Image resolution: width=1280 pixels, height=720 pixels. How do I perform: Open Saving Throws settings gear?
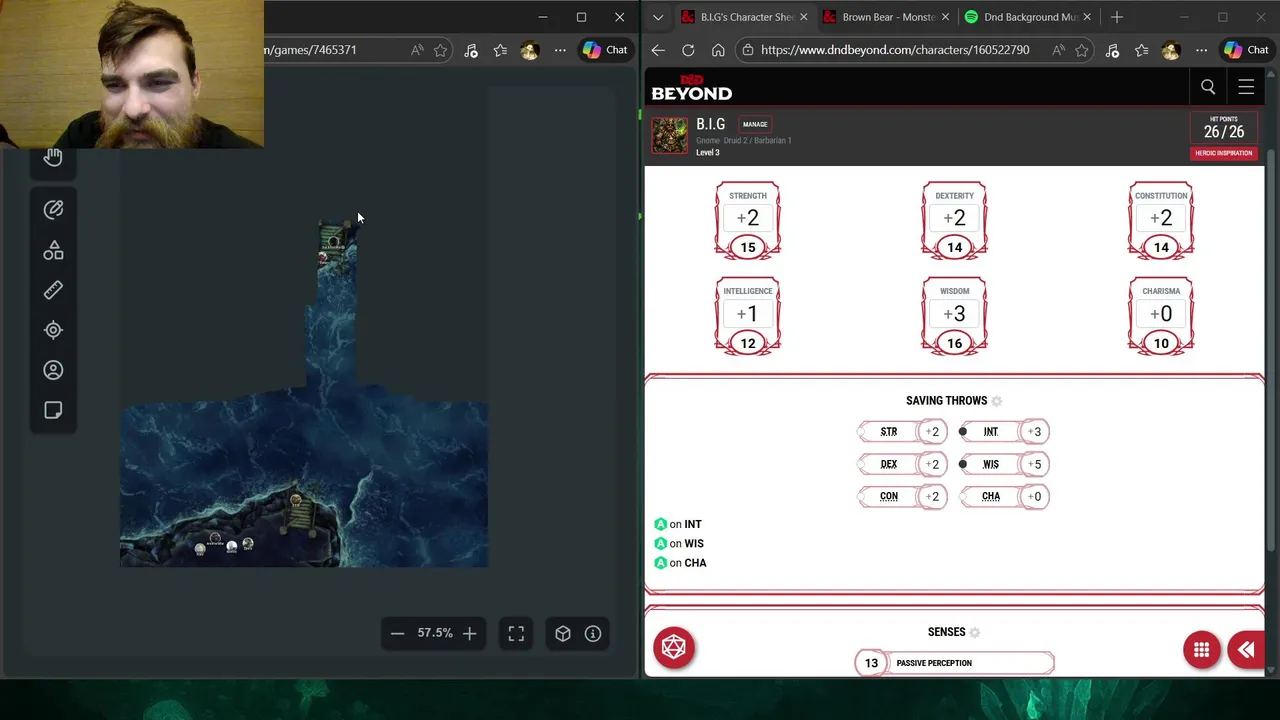click(x=996, y=401)
